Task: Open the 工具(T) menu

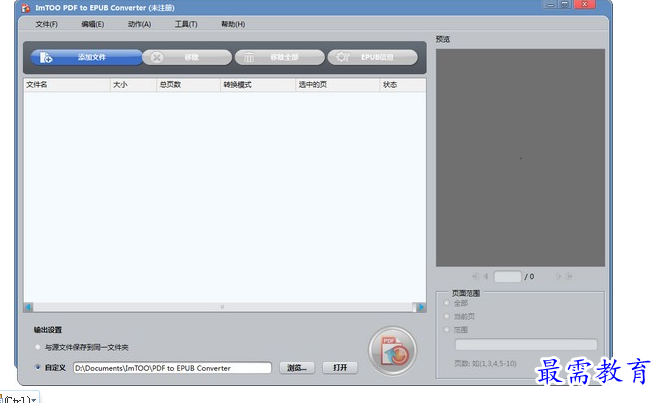Action: click(186, 24)
